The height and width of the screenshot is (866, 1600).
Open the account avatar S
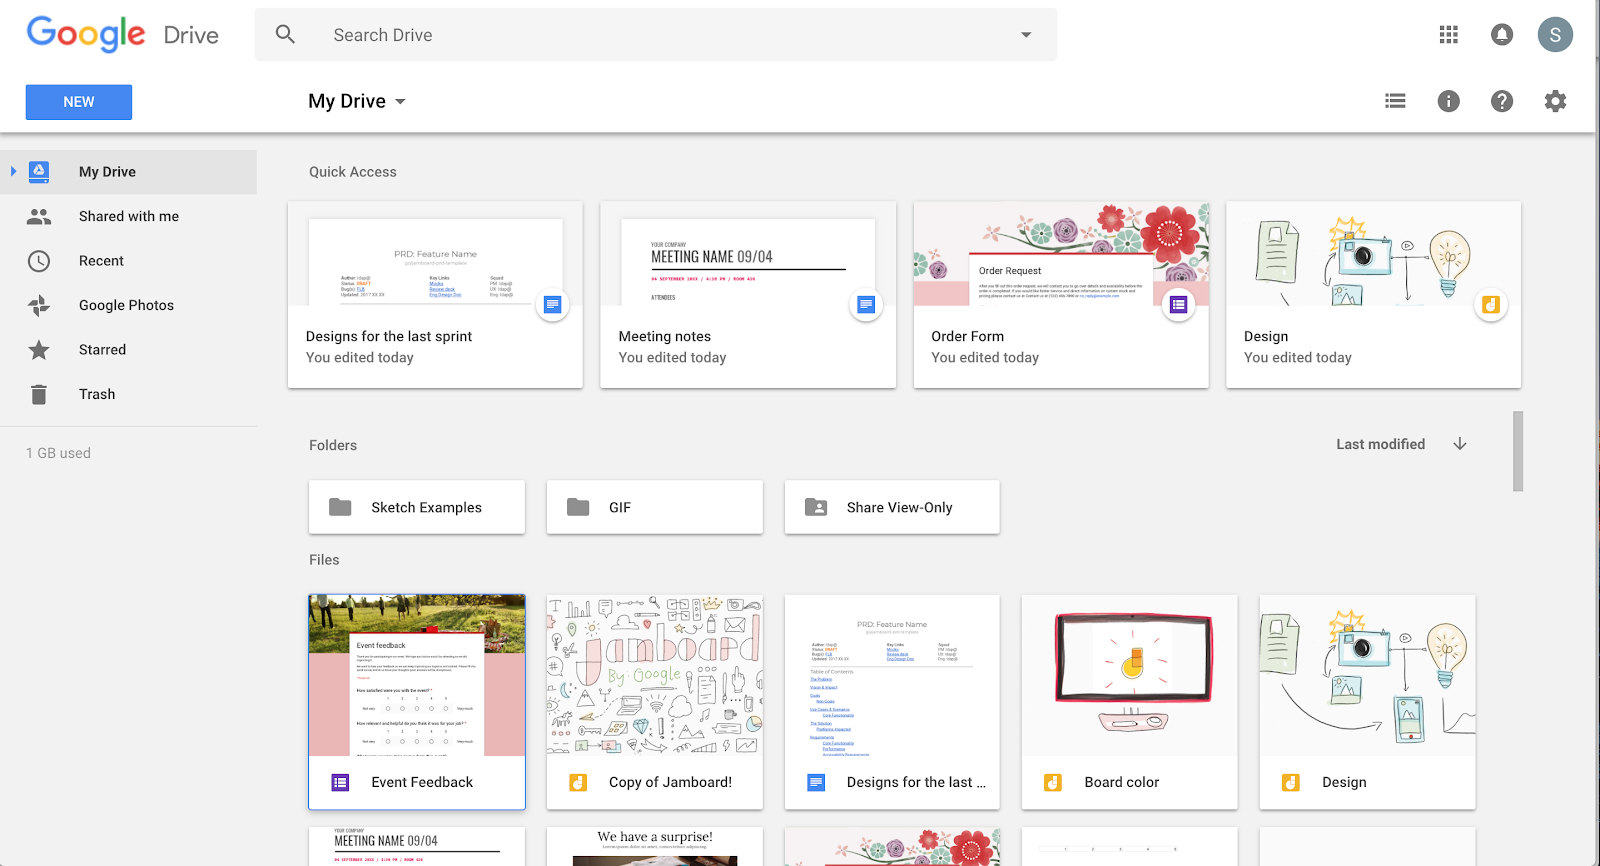coord(1555,35)
